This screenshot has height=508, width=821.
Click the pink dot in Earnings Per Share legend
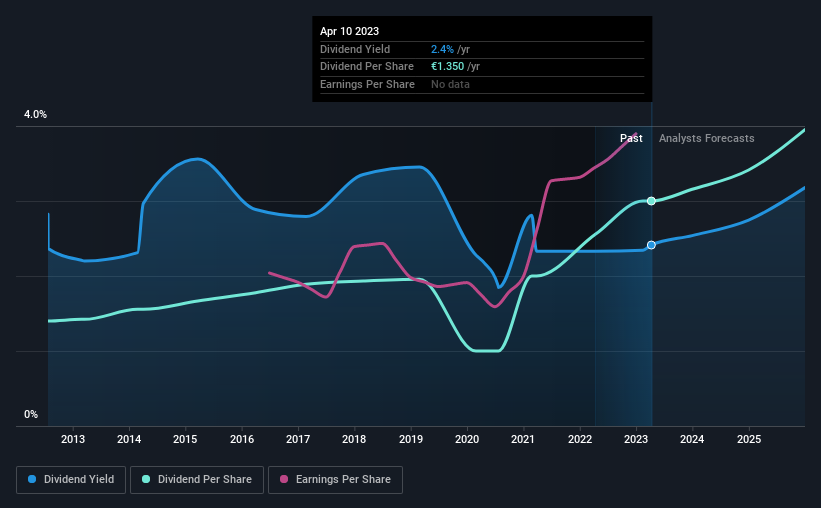284,479
